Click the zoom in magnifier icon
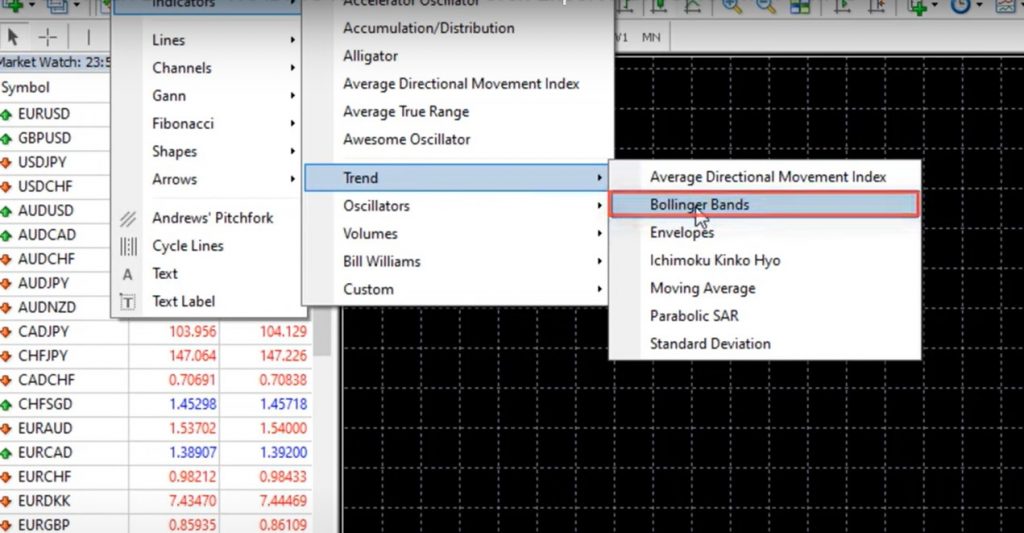 (x=732, y=7)
